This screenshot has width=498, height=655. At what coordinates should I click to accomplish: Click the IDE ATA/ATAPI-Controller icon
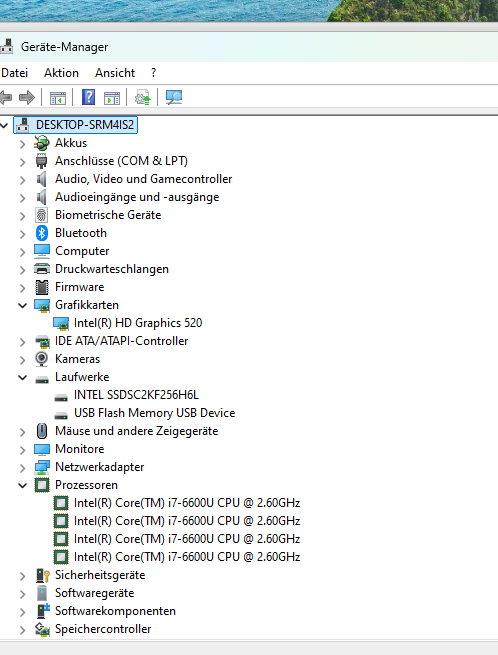42,341
